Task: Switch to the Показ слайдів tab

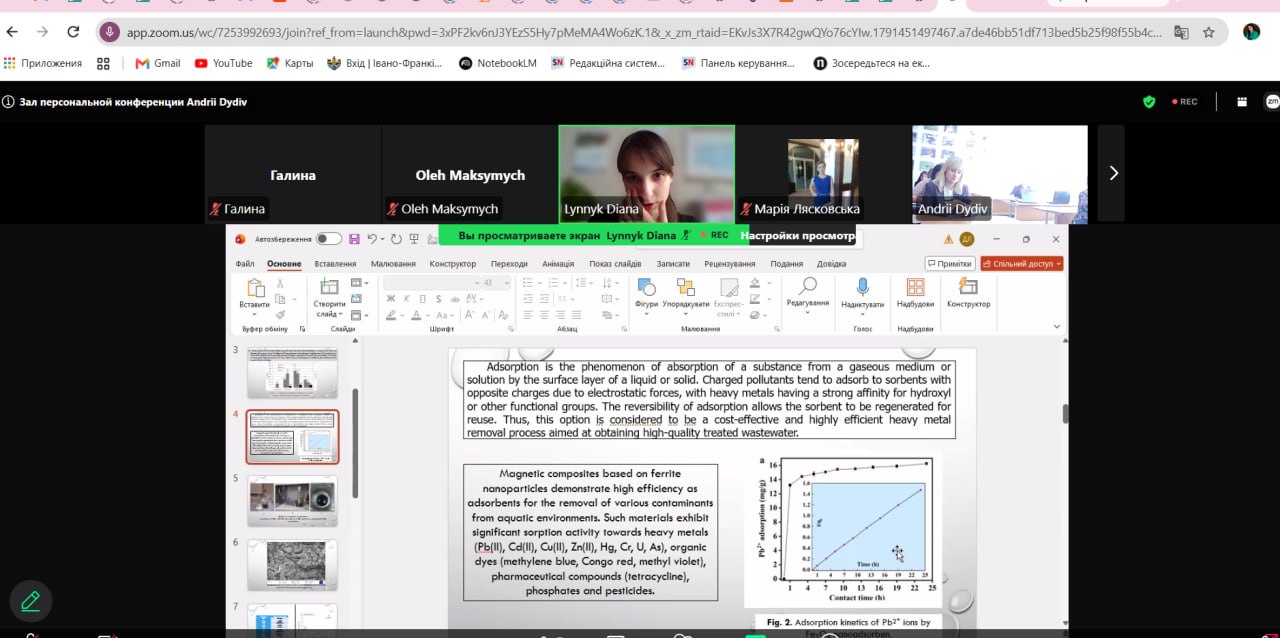Action: pos(615,264)
